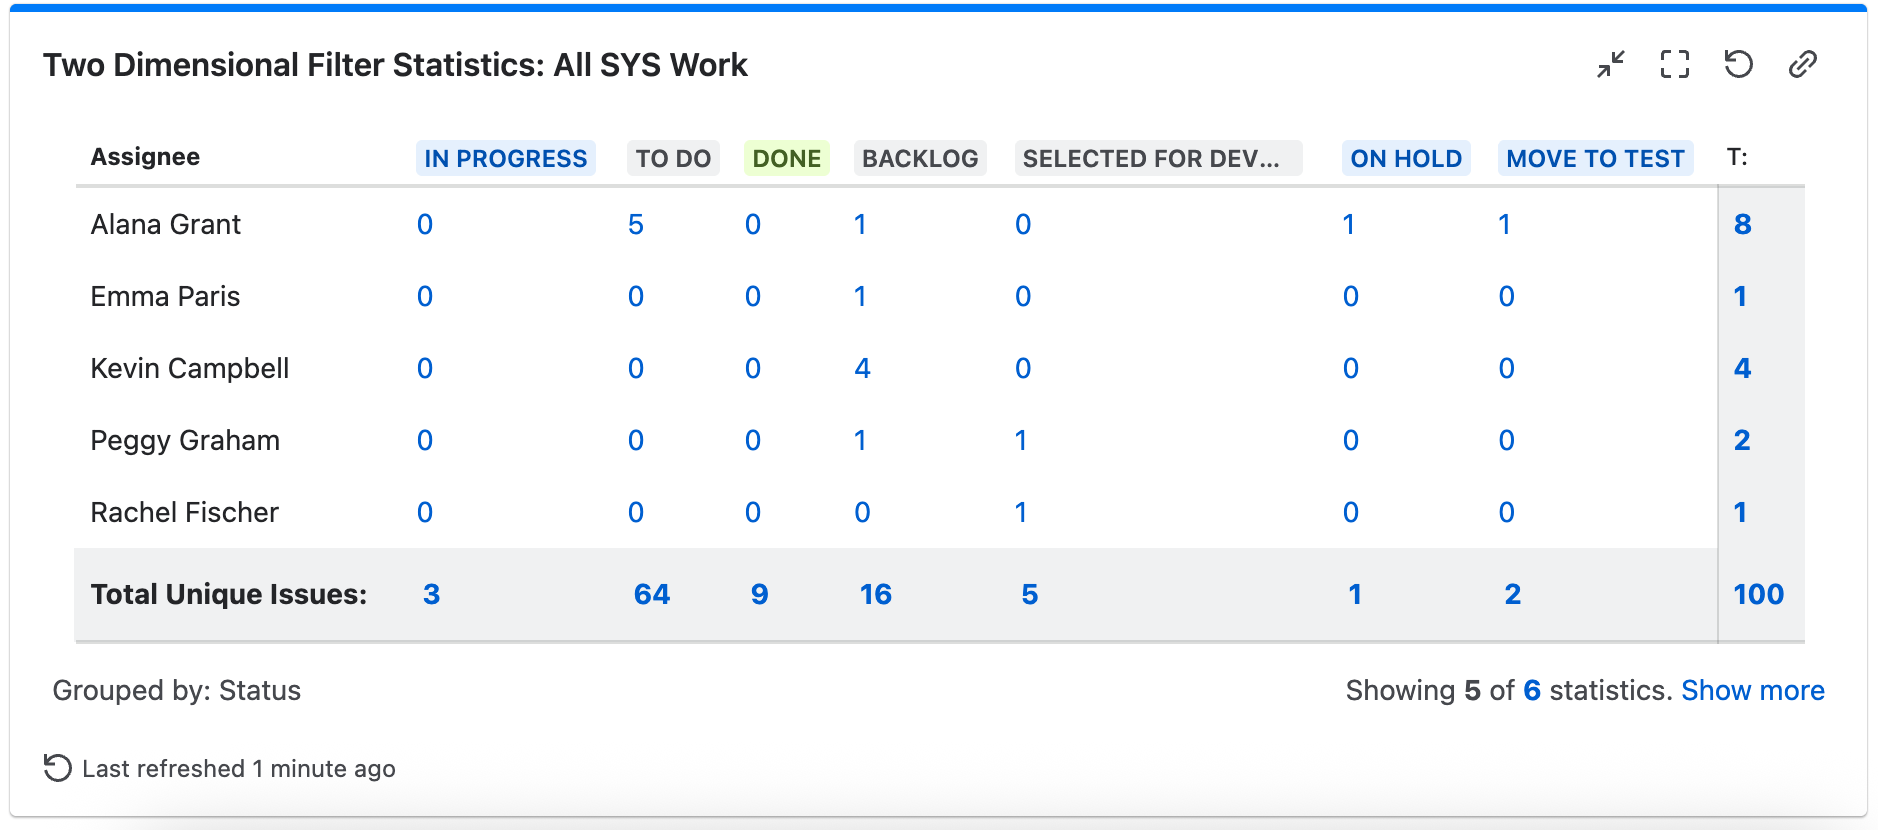1878x830 pixels.
Task: Open TO DO status column header
Action: [x=673, y=158]
